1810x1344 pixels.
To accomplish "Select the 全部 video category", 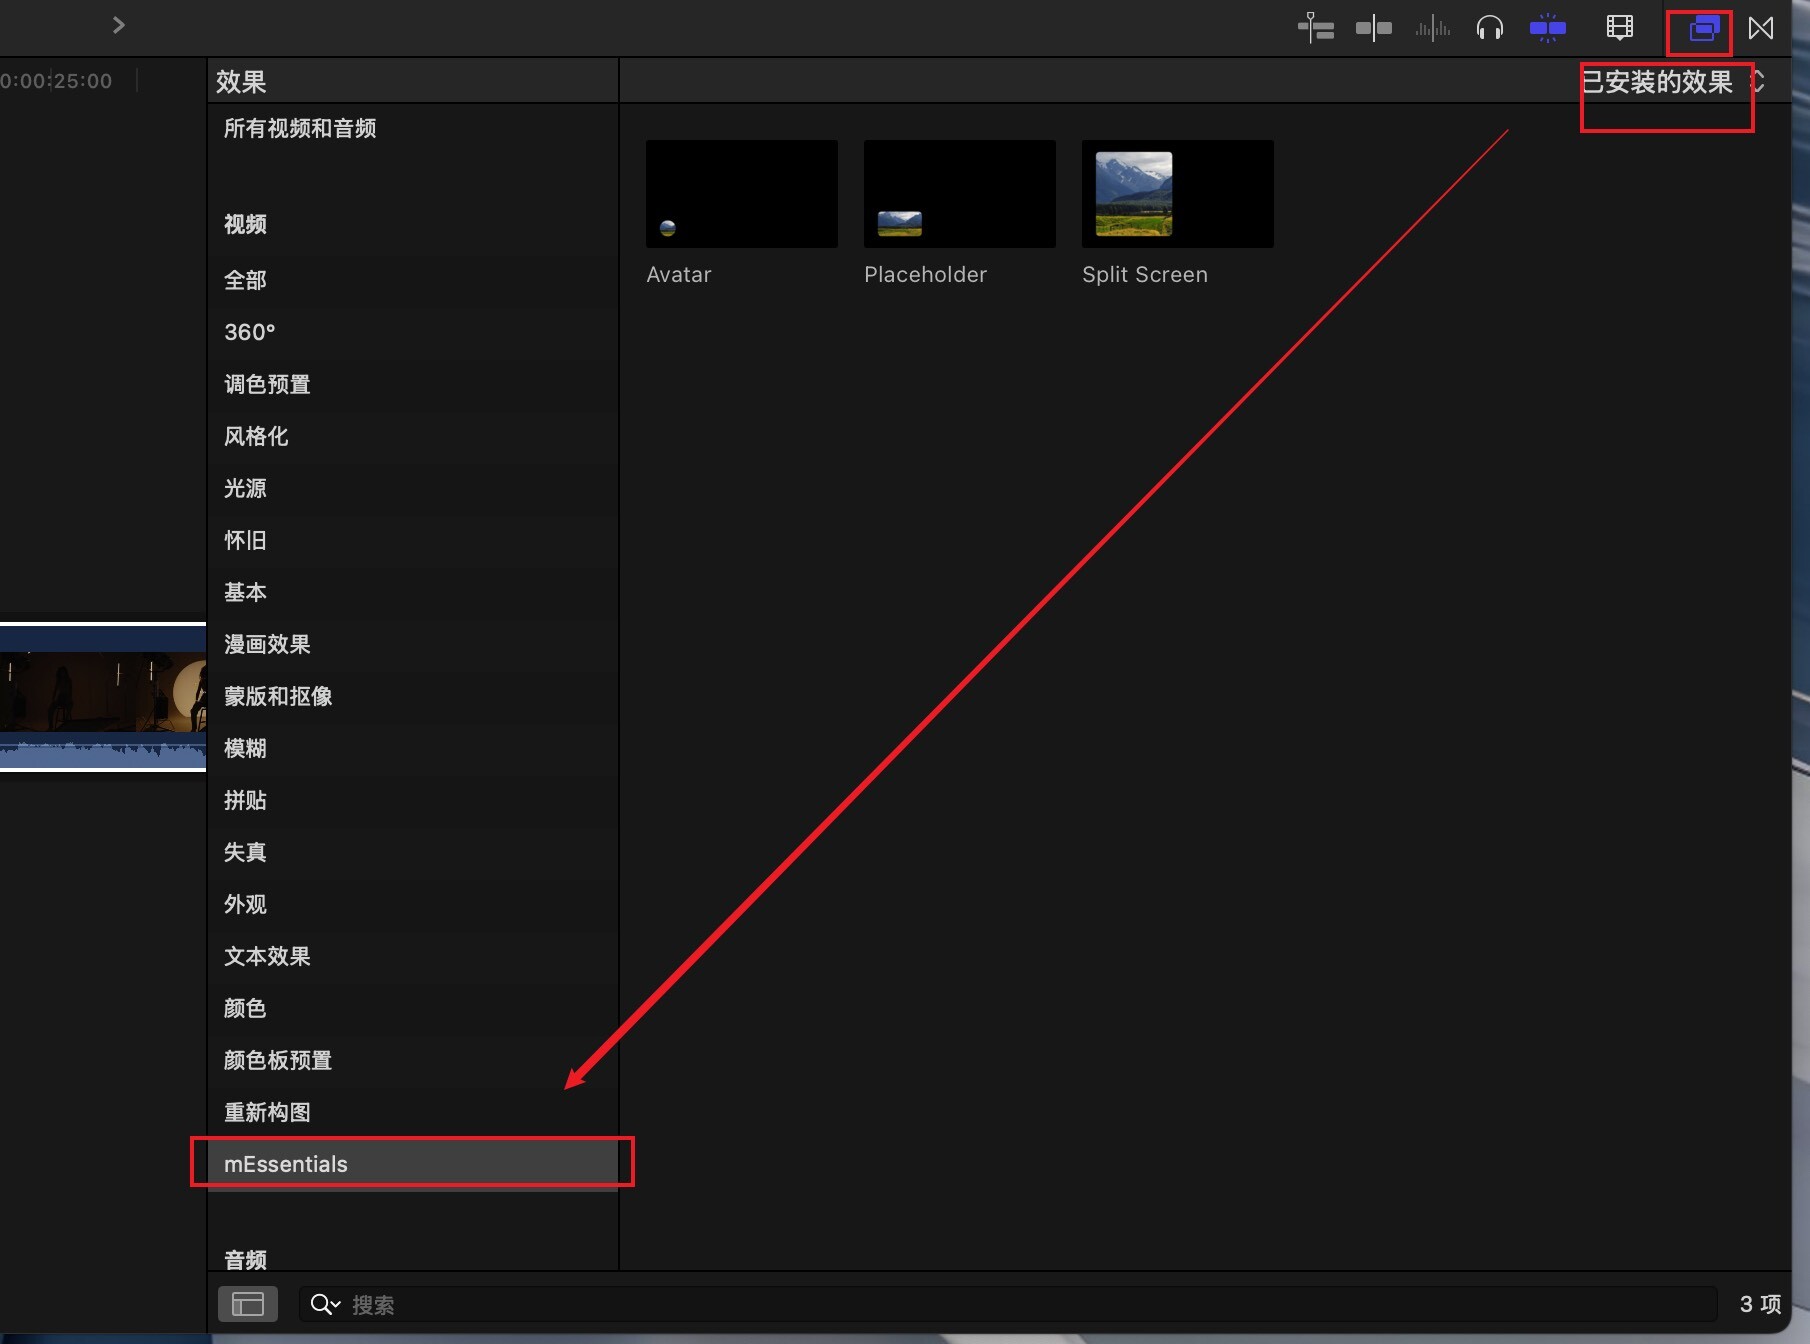I will (413, 280).
